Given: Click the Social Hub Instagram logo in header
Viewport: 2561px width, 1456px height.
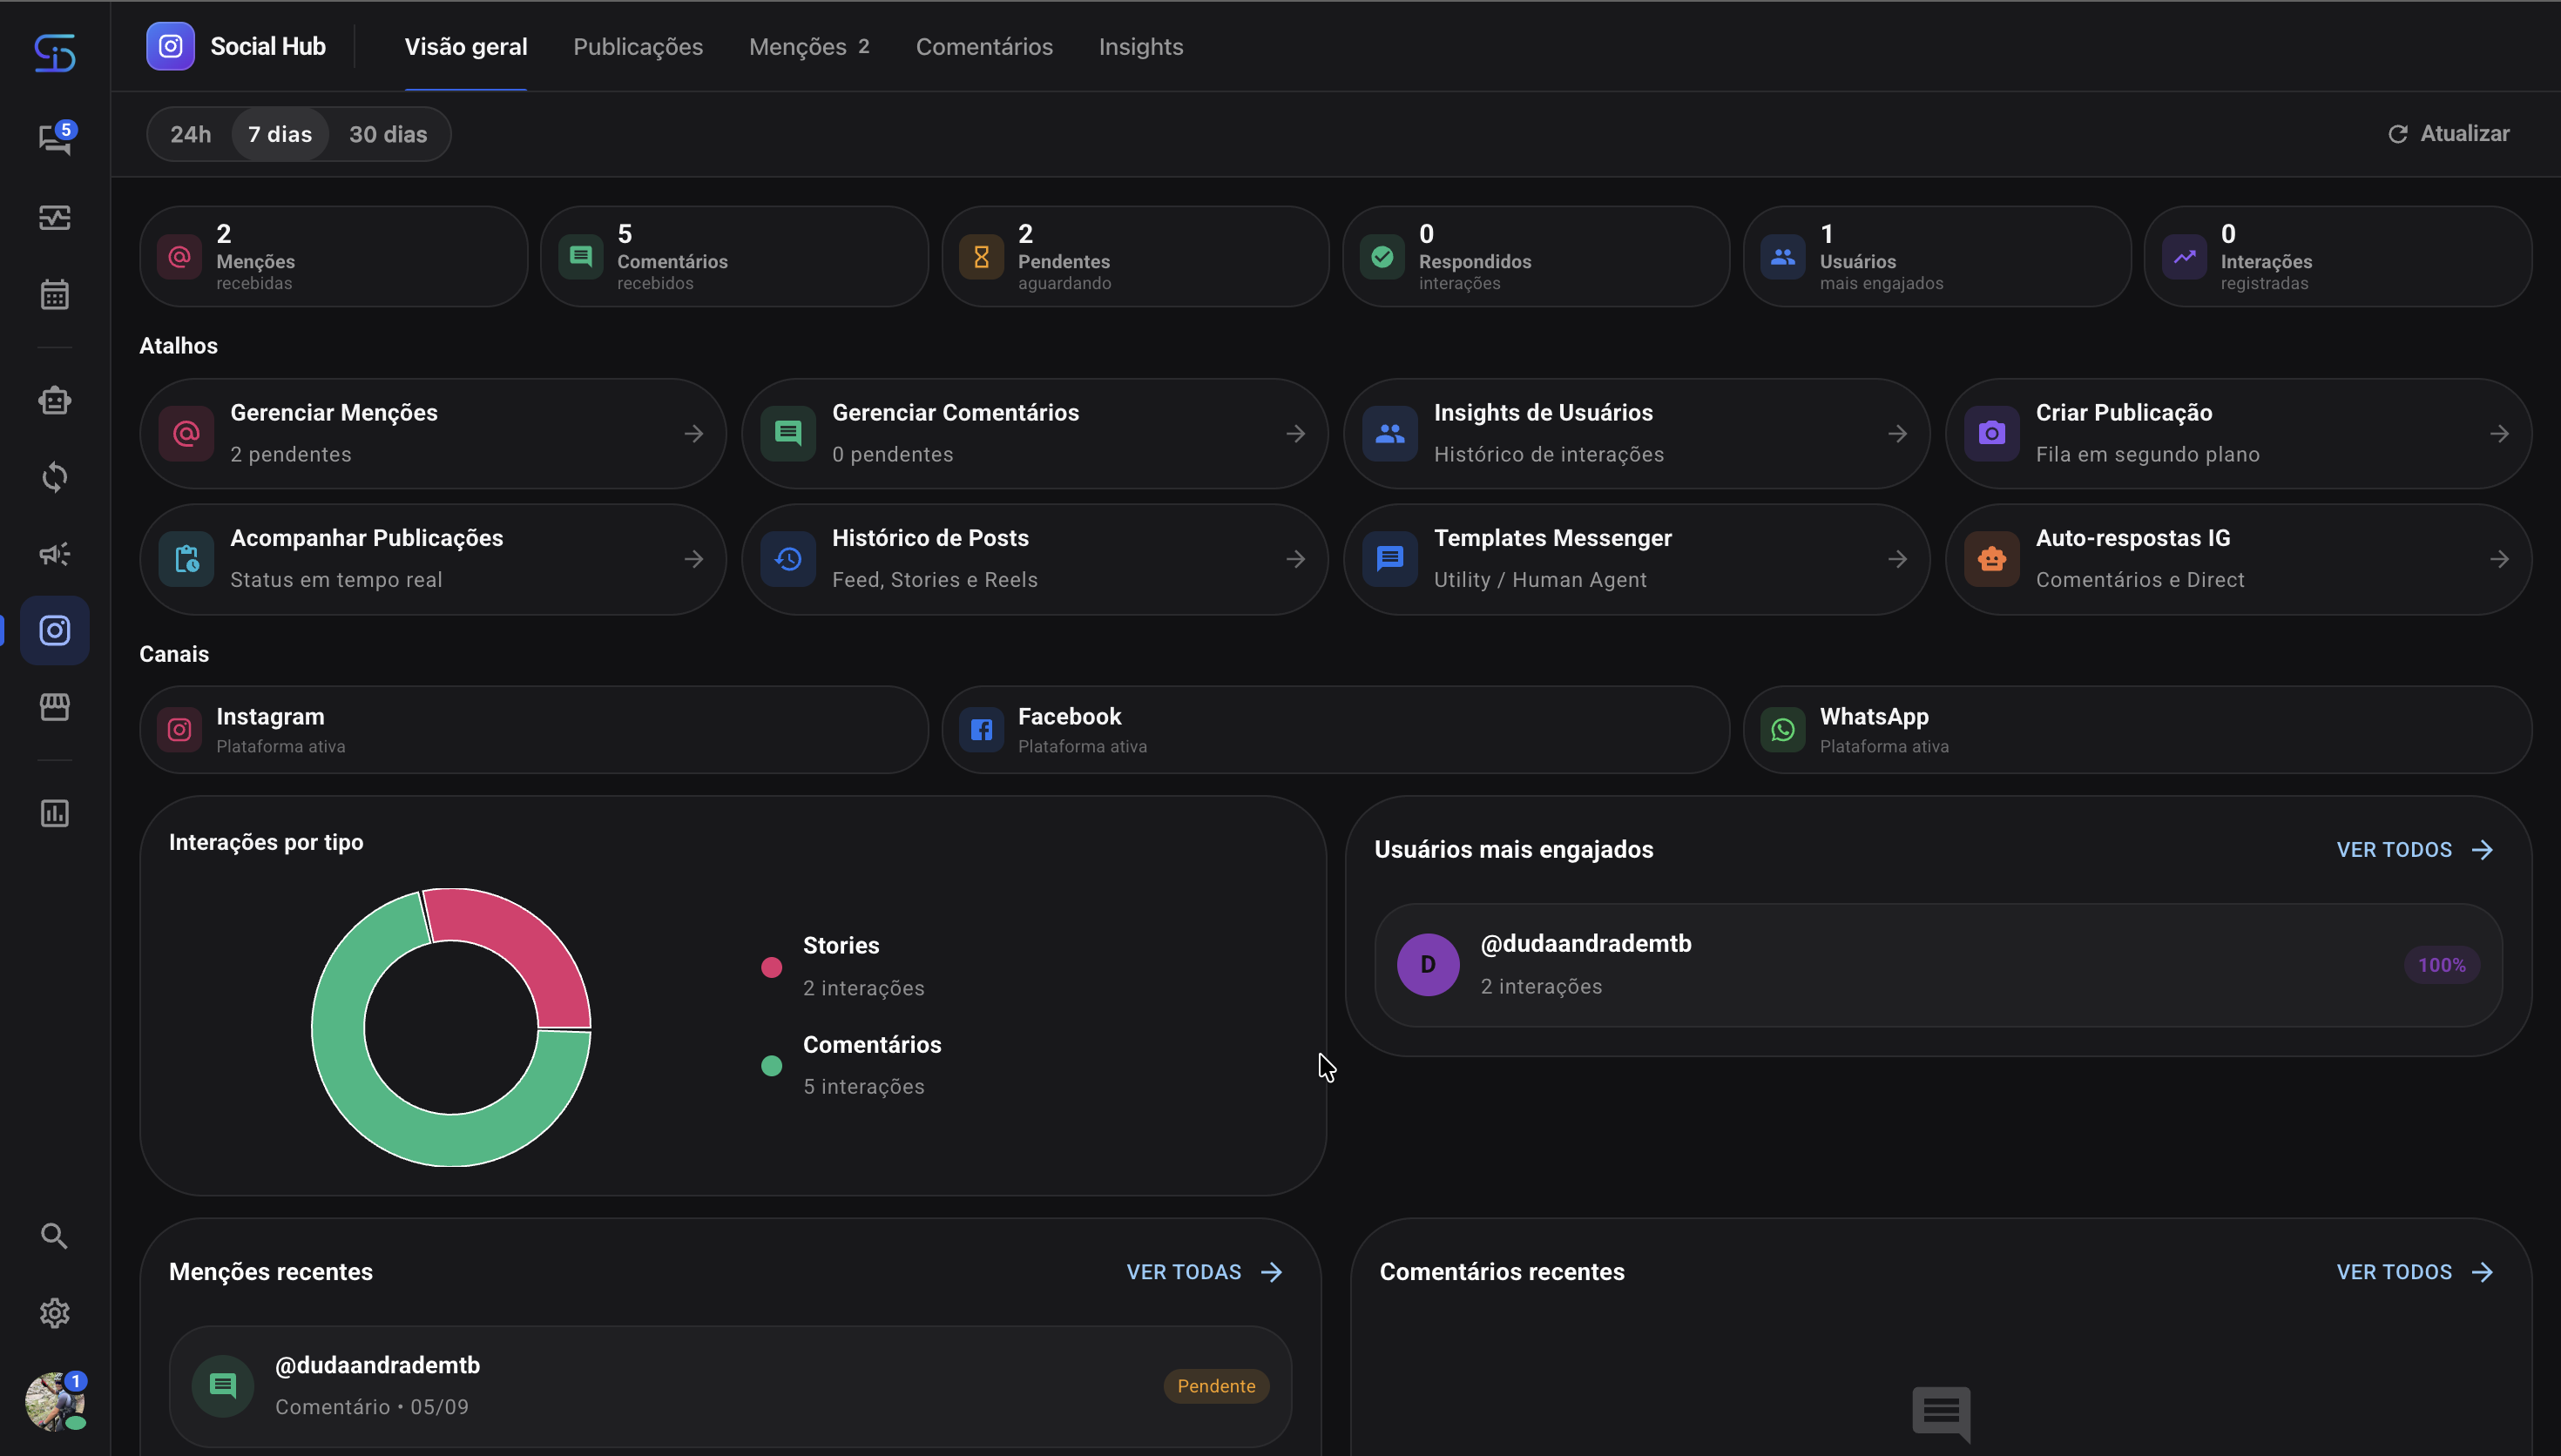Looking at the screenshot, I should [x=171, y=46].
